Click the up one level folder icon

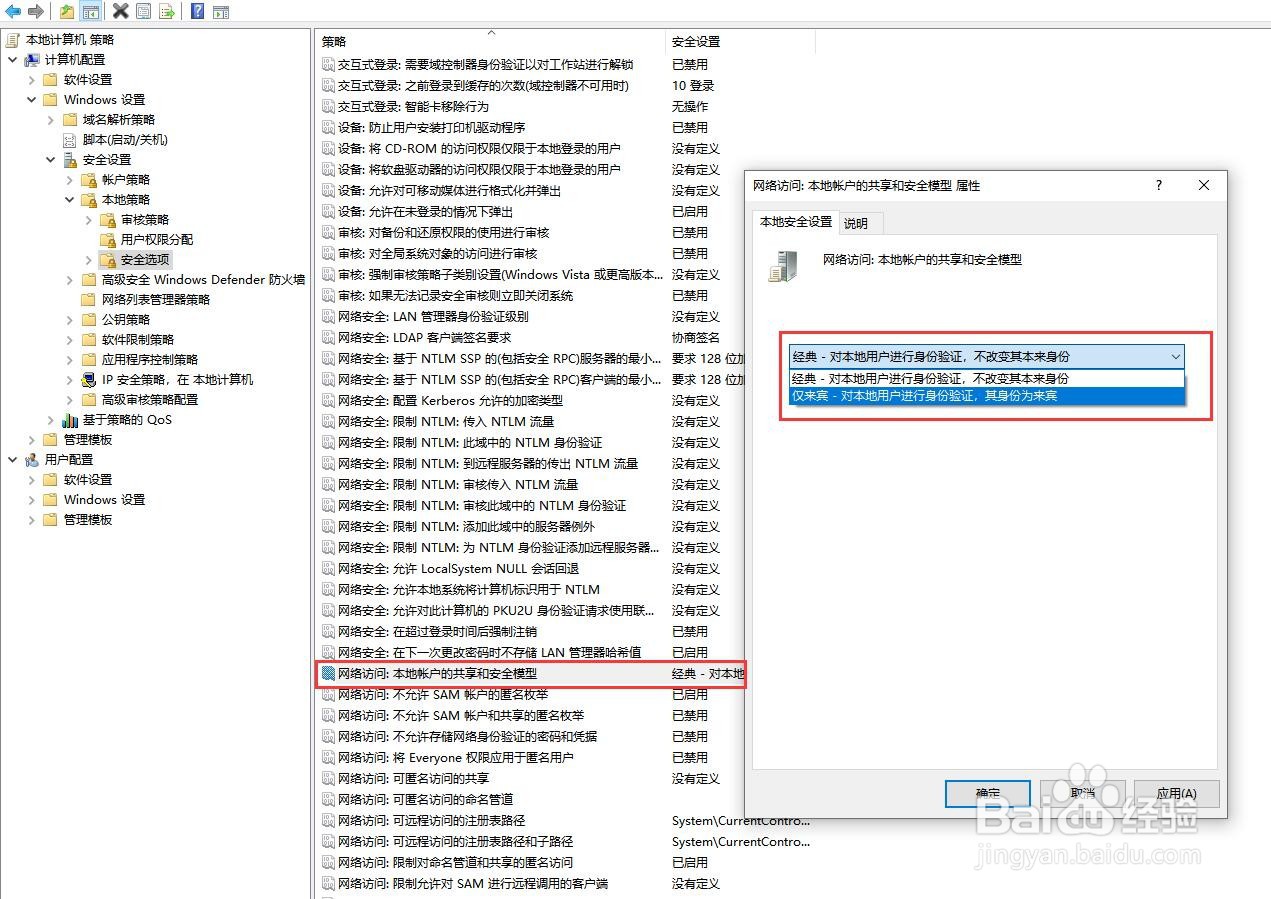[66, 11]
